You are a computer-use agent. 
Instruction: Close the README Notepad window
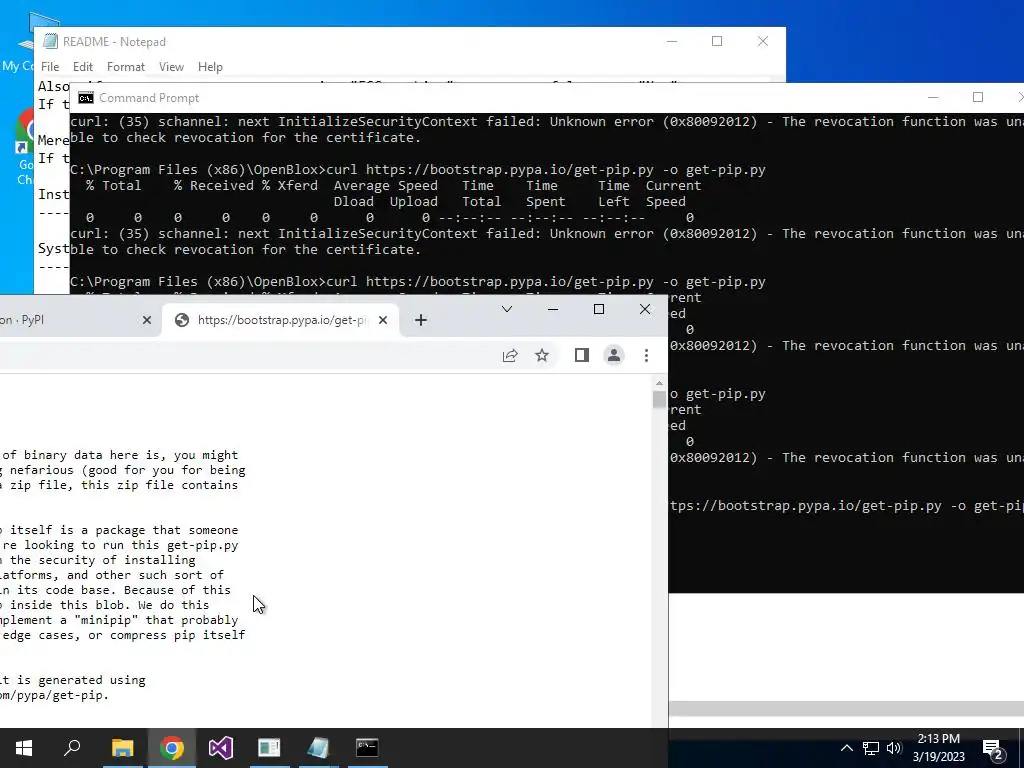(763, 41)
